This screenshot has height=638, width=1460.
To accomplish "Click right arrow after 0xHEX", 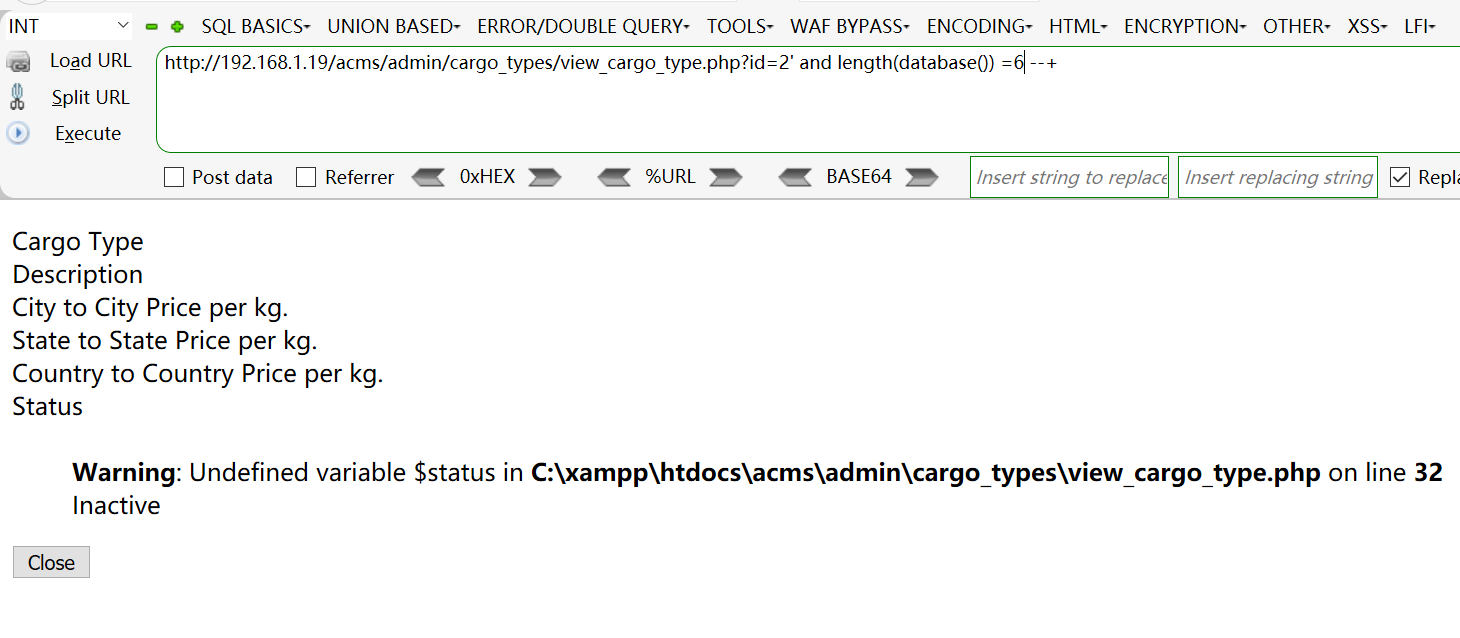I will (545, 177).
